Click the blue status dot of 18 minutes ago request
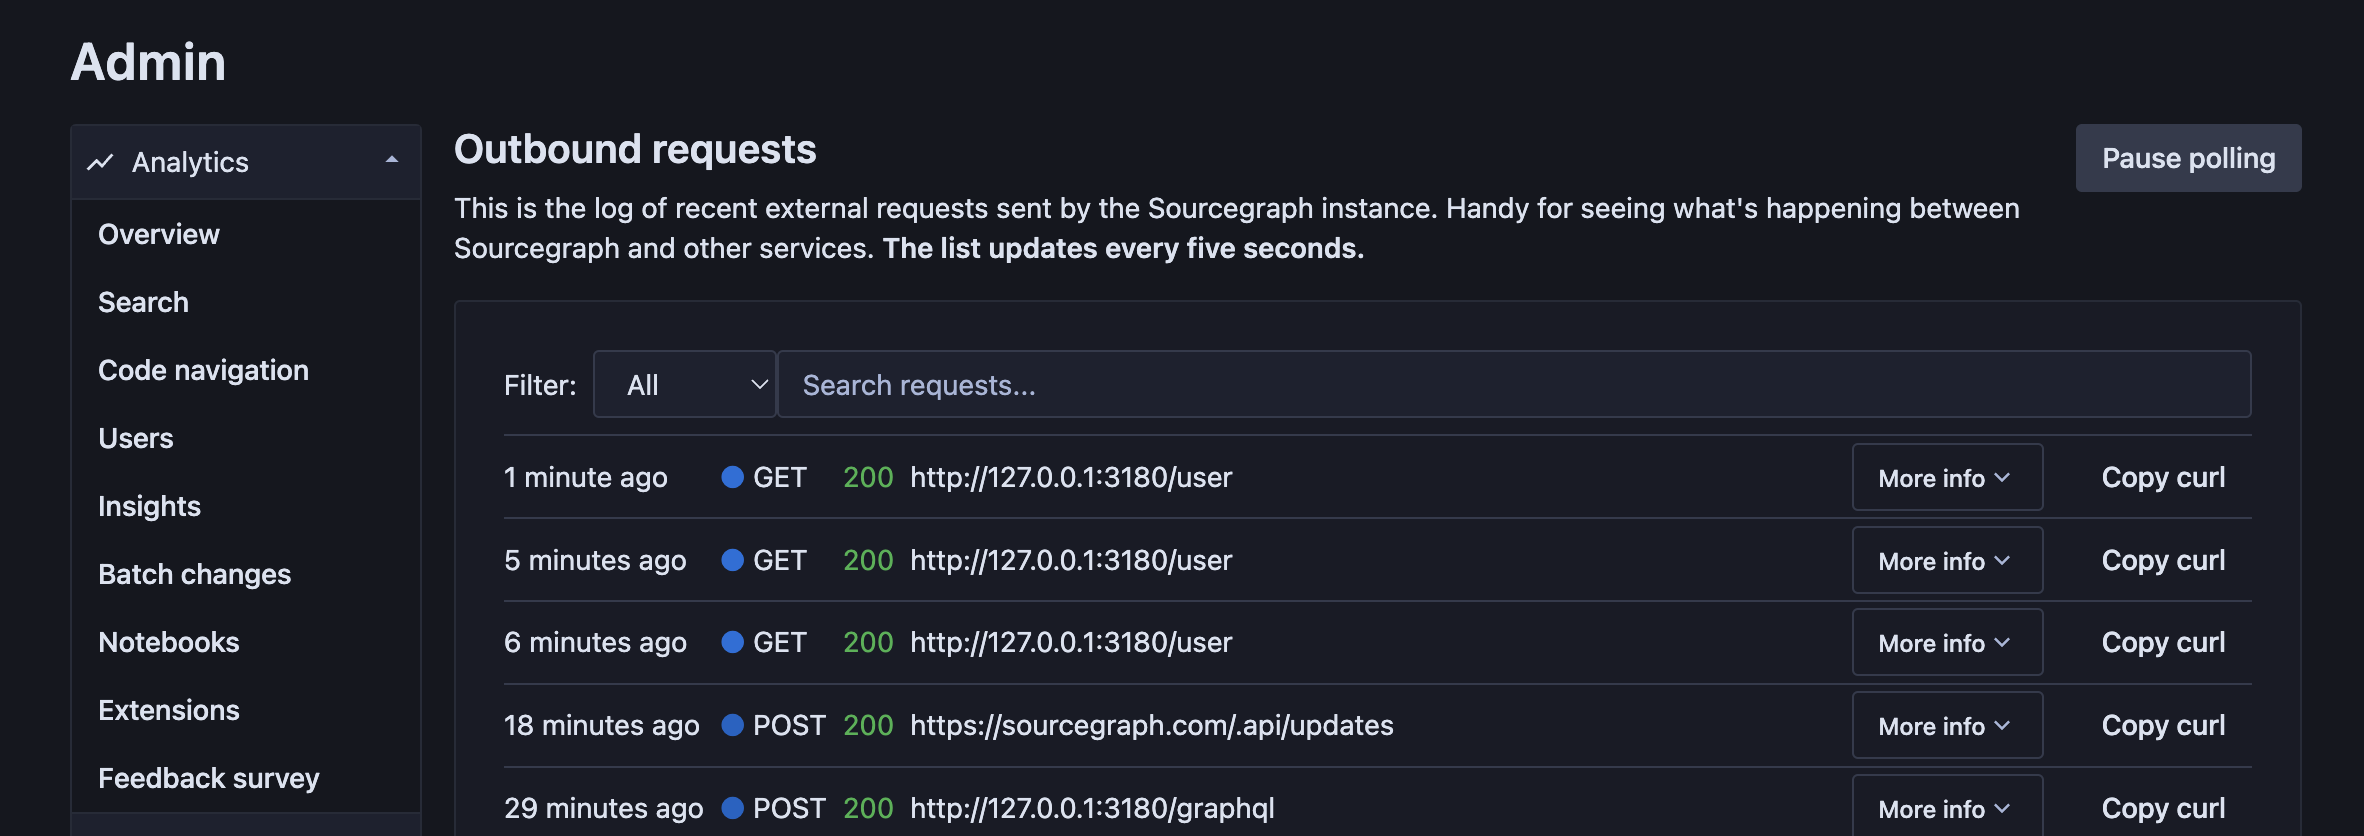 (x=732, y=725)
